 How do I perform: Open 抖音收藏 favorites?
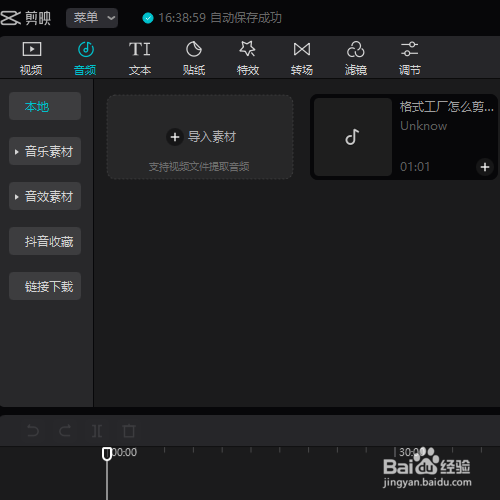pyautogui.click(x=45, y=241)
